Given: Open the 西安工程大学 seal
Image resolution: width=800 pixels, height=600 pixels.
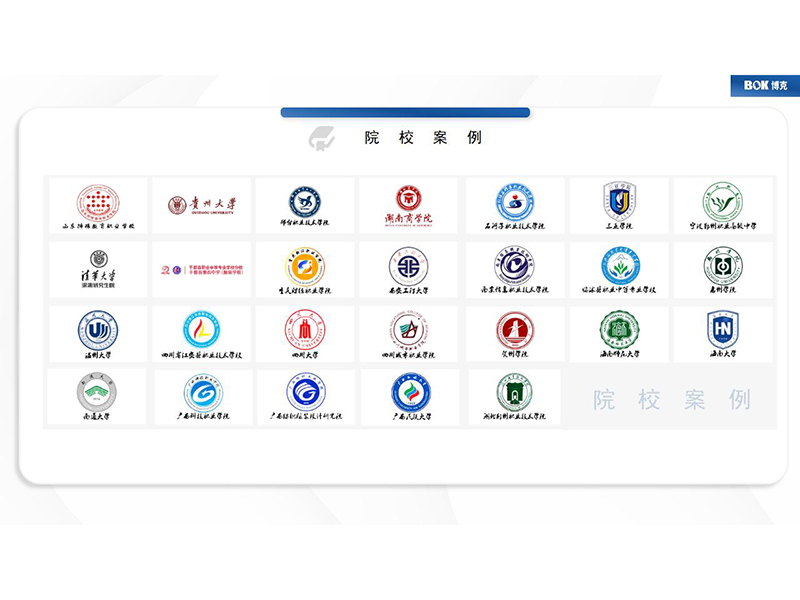Looking at the screenshot, I should pyautogui.click(x=408, y=266).
